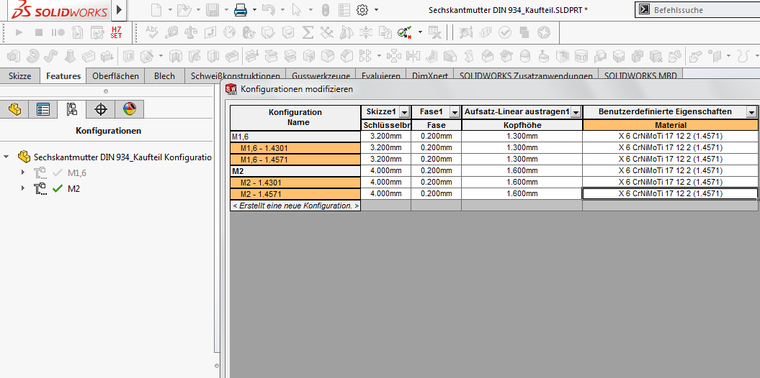Image resolution: width=760 pixels, height=378 pixels.
Task: Open the Measure tape tool
Action: [172, 32]
